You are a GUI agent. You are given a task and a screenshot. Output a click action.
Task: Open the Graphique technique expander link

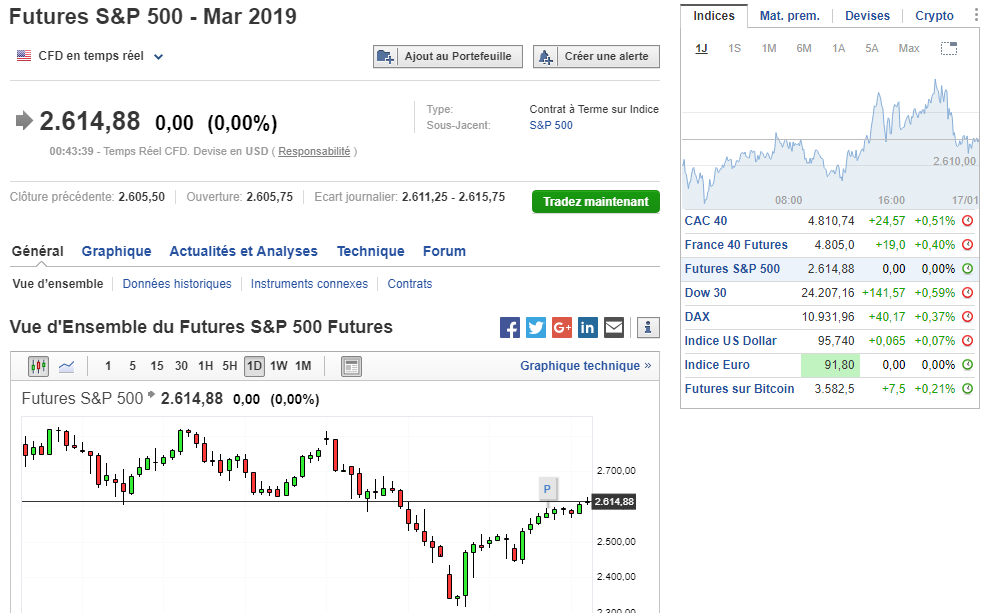tap(585, 366)
